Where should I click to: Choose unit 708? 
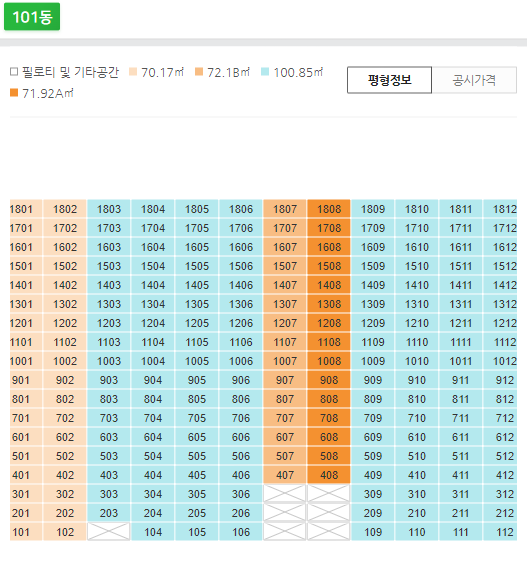click(x=329, y=418)
